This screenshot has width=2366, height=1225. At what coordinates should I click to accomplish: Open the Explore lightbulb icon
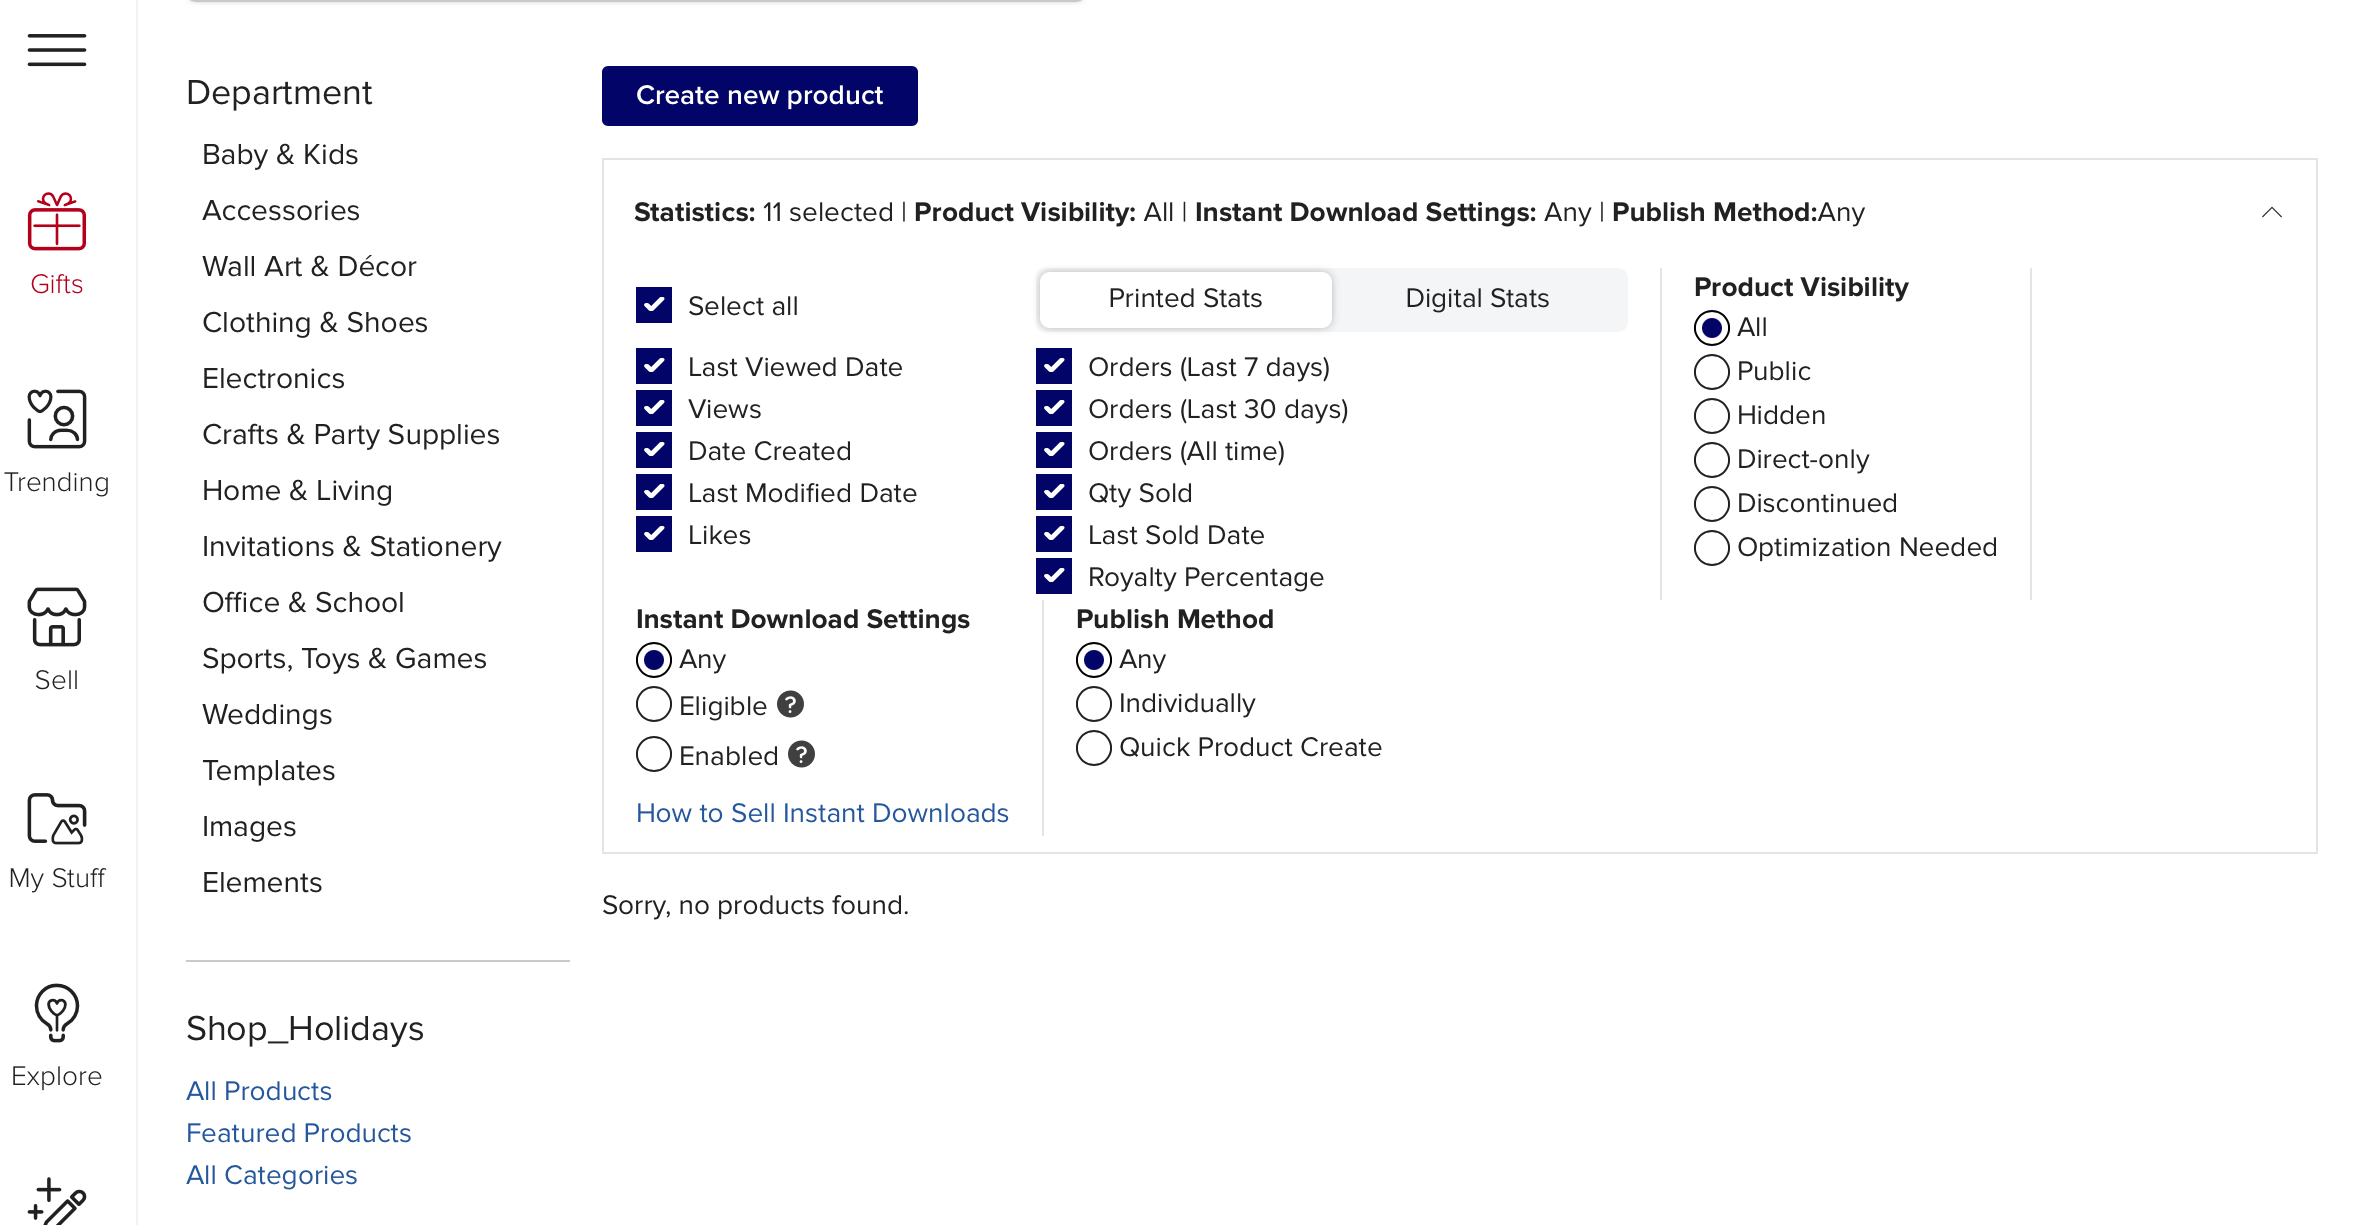point(57,1013)
